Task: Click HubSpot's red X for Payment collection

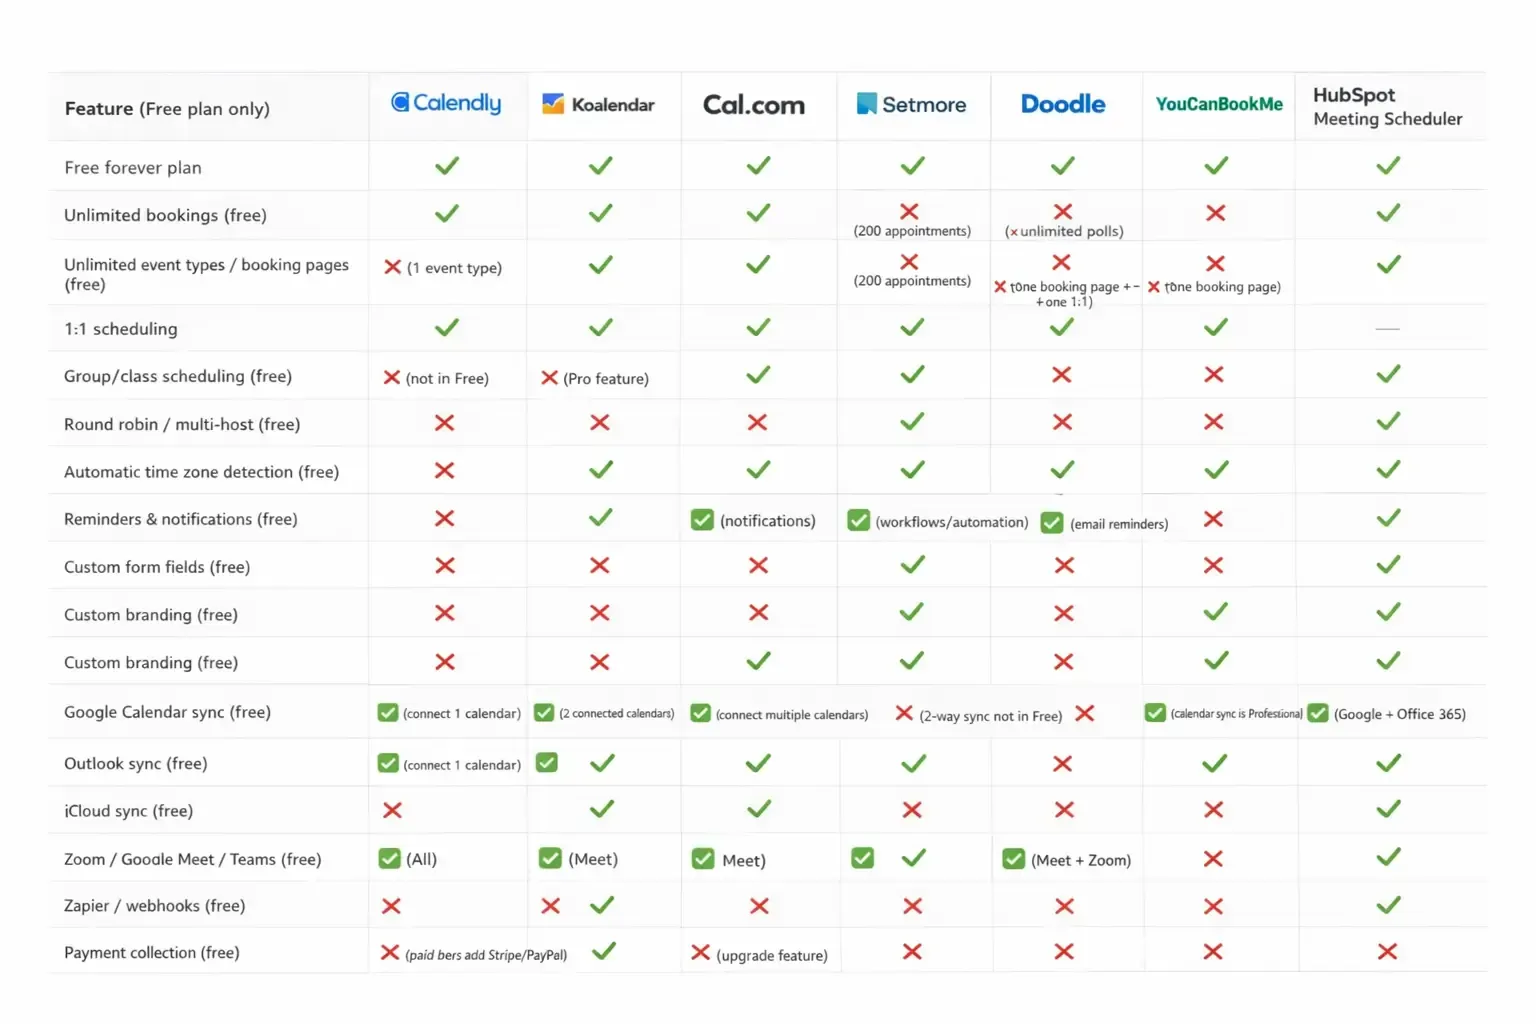Action: pyautogui.click(x=1387, y=952)
